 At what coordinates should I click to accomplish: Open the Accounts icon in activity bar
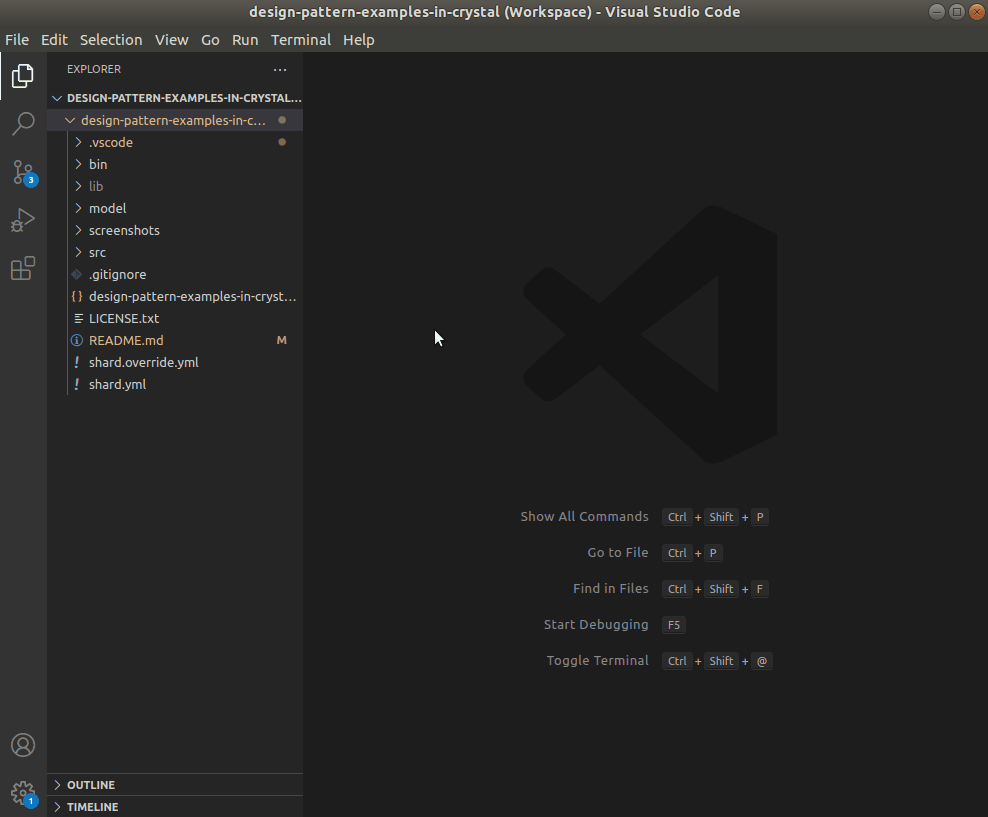point(23,745)
